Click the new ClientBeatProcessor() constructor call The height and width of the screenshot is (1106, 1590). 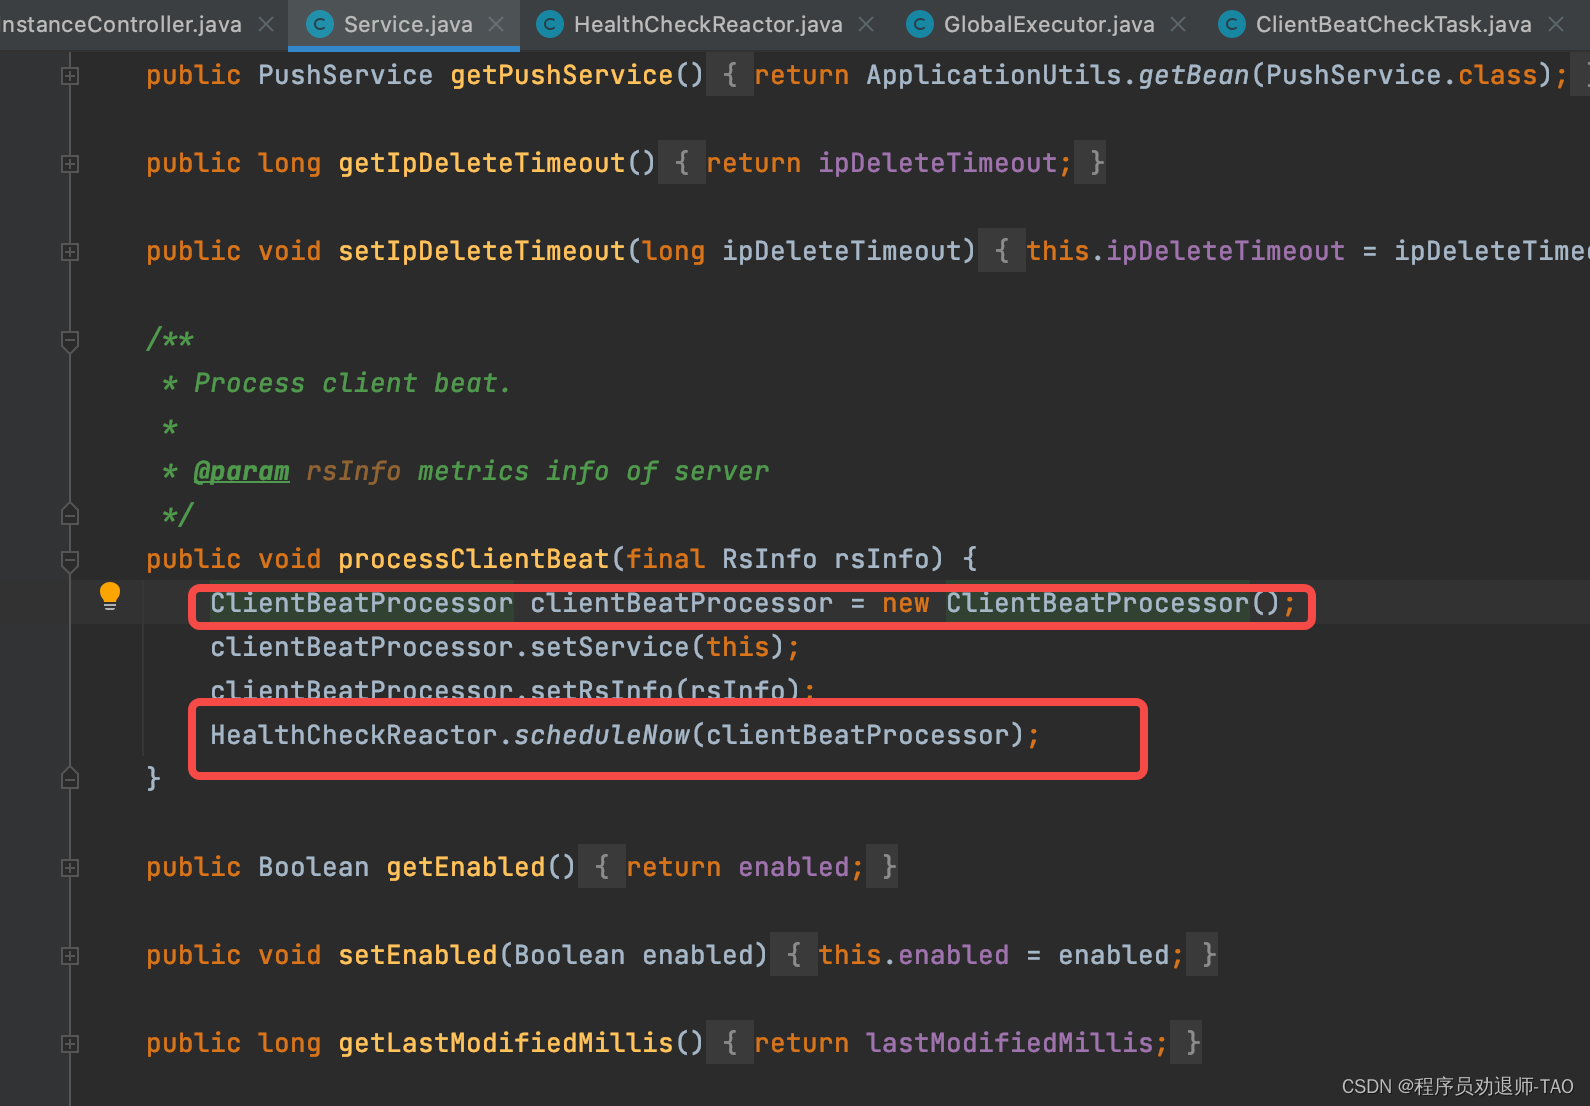(1081, 603)
